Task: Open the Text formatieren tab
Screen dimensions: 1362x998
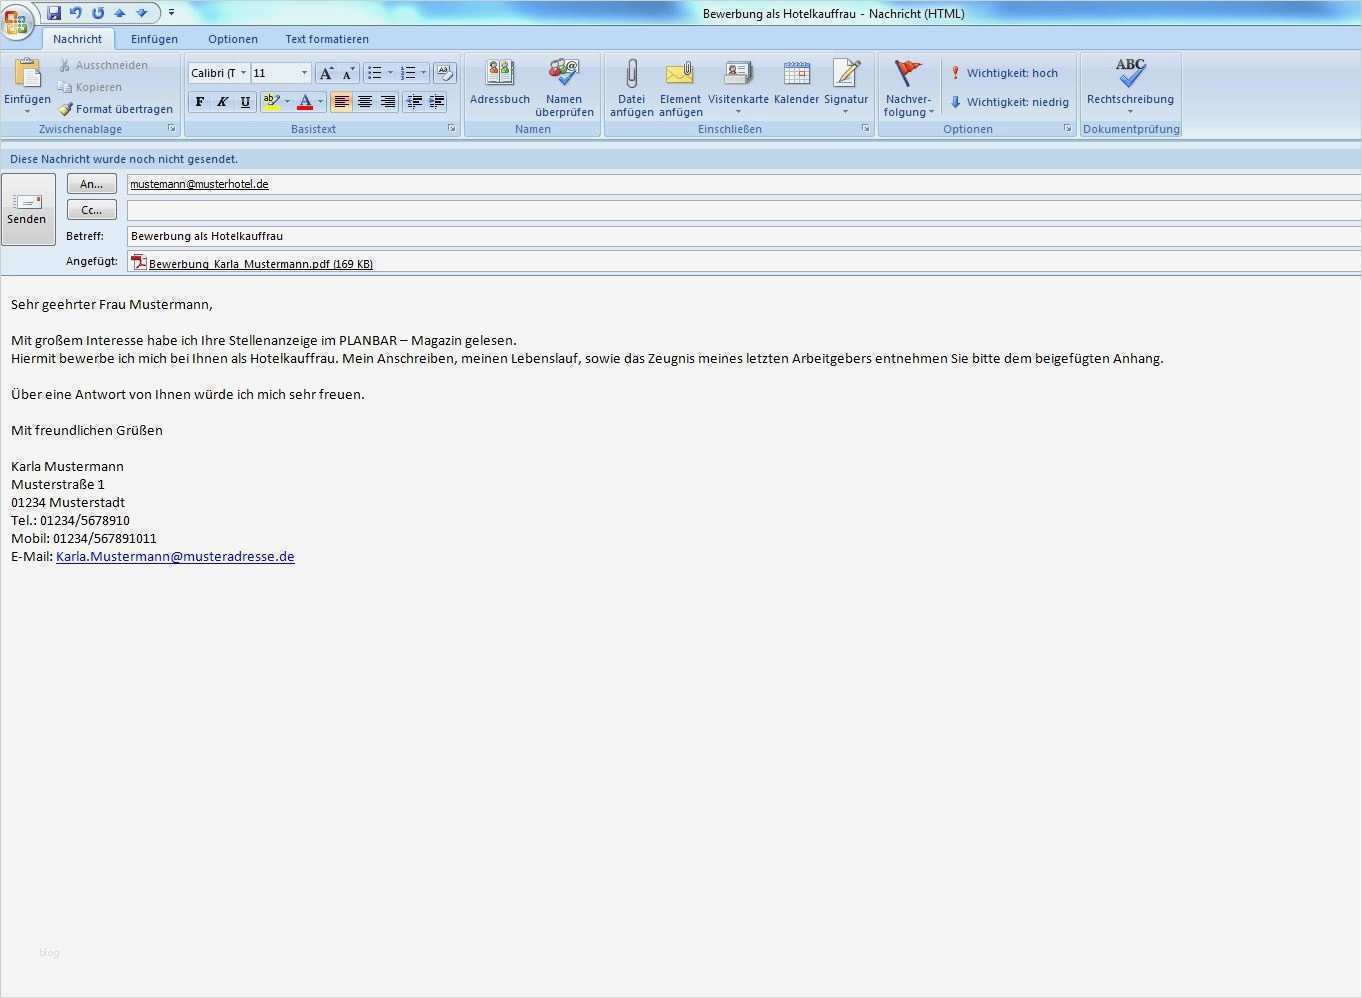Action: pyautogui.click(x=327, y=39)
